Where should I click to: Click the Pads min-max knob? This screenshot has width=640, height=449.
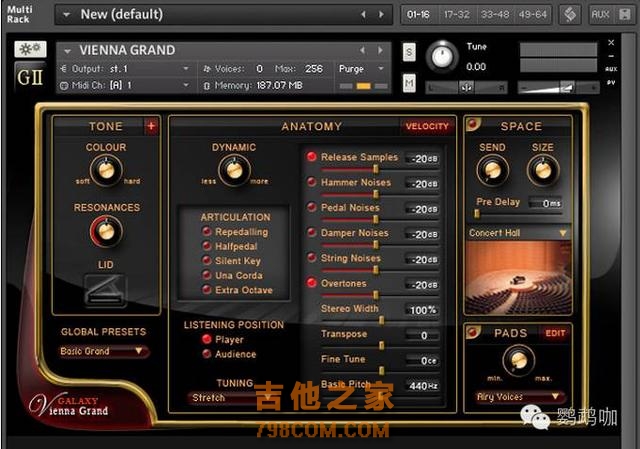[518, 360]
